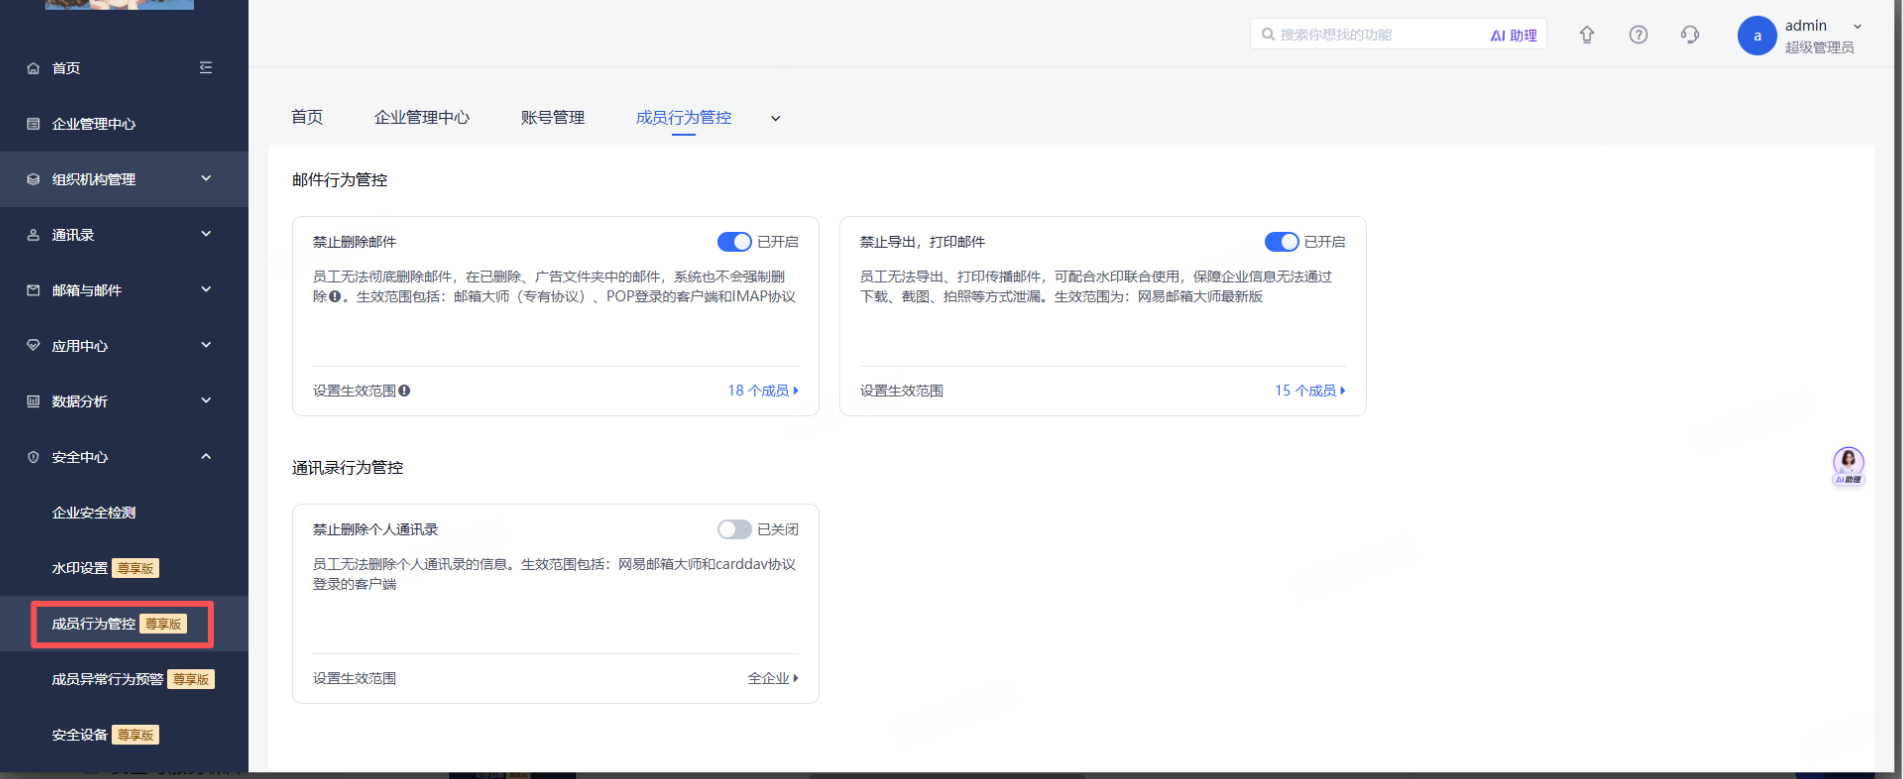The width and height of the screenshot is (1903, 779).
Task: Open 企业安全检测 in sidebar
Action: [94, 513]
